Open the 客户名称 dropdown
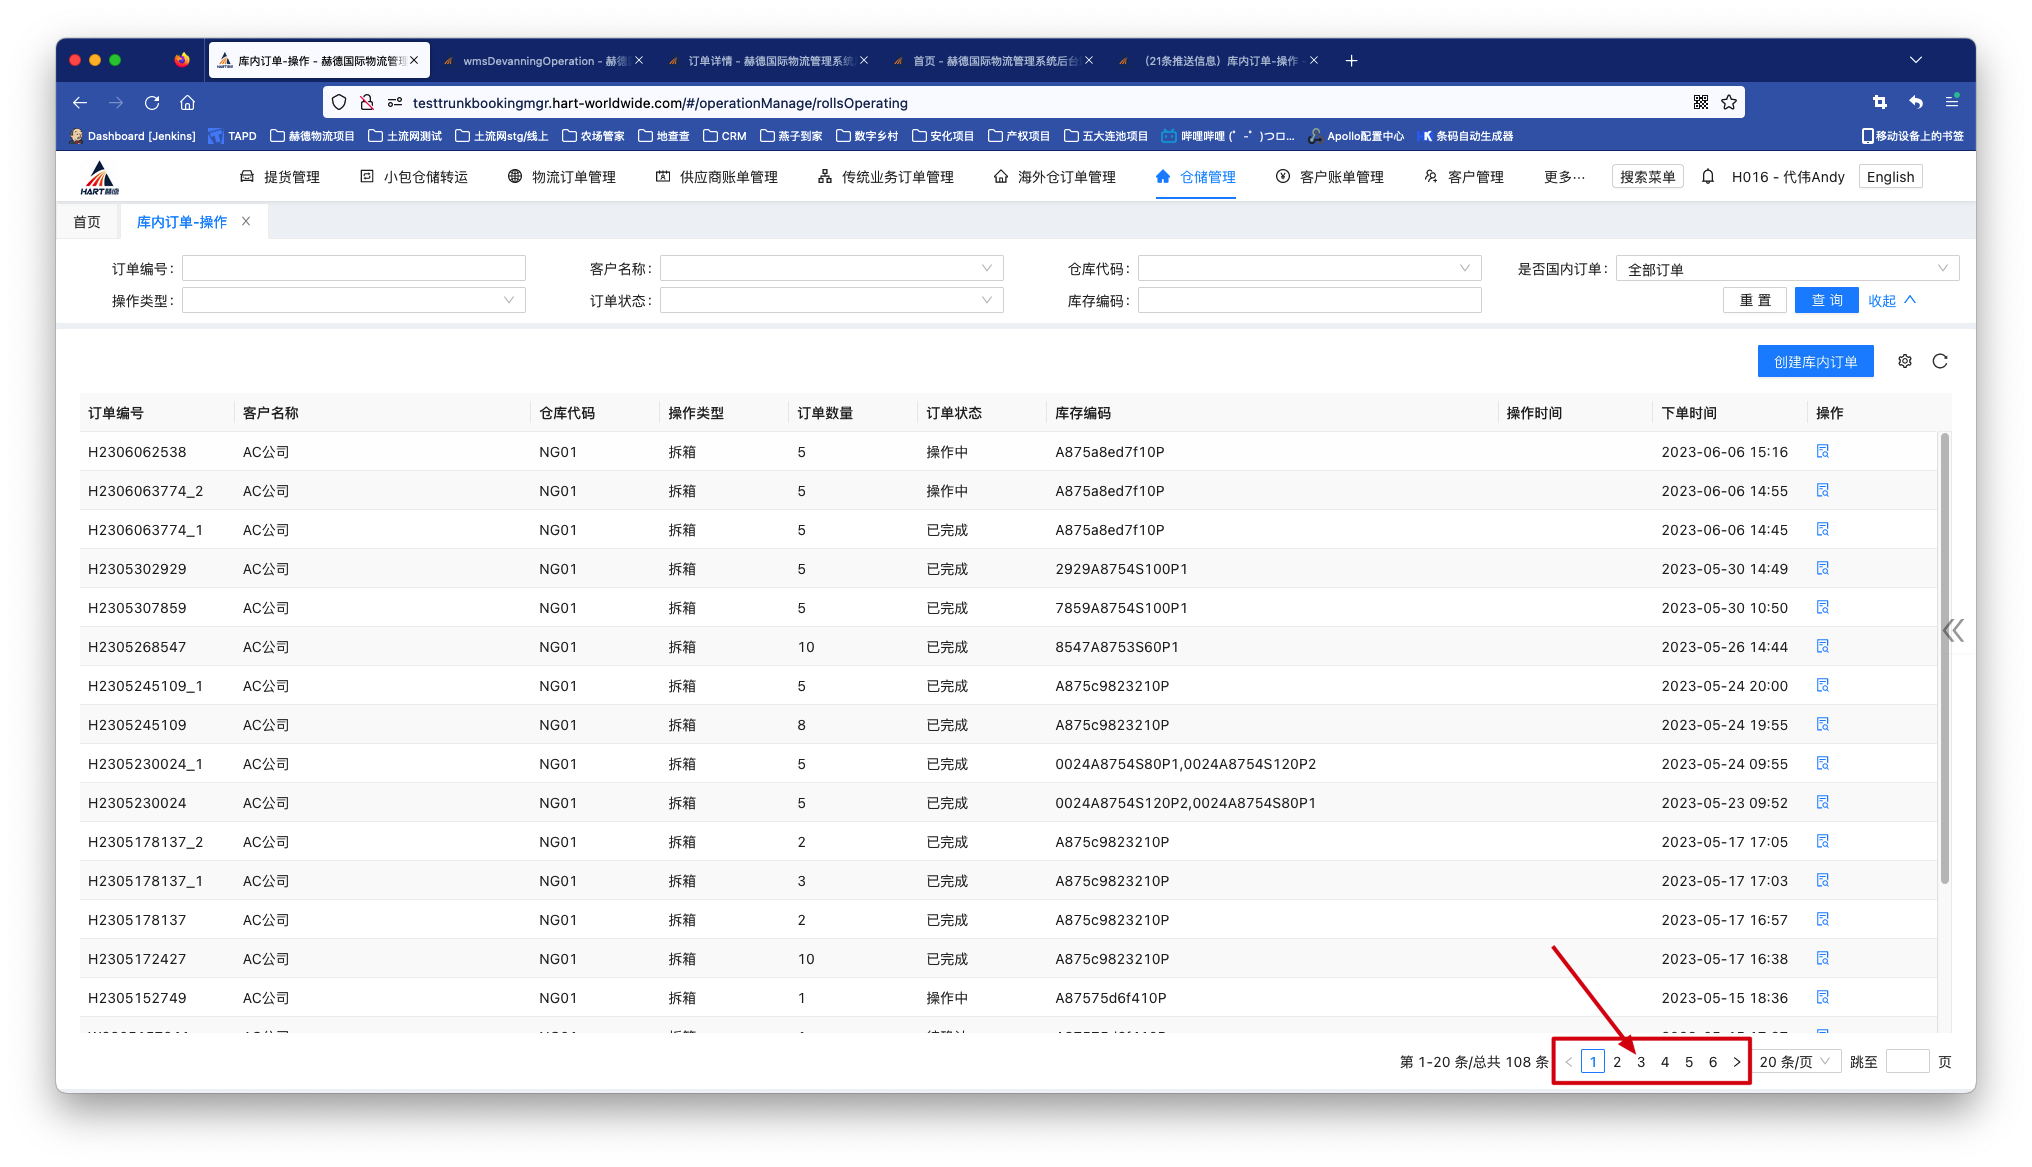Screen dimensions: 2032x1167 coord(831,268)
